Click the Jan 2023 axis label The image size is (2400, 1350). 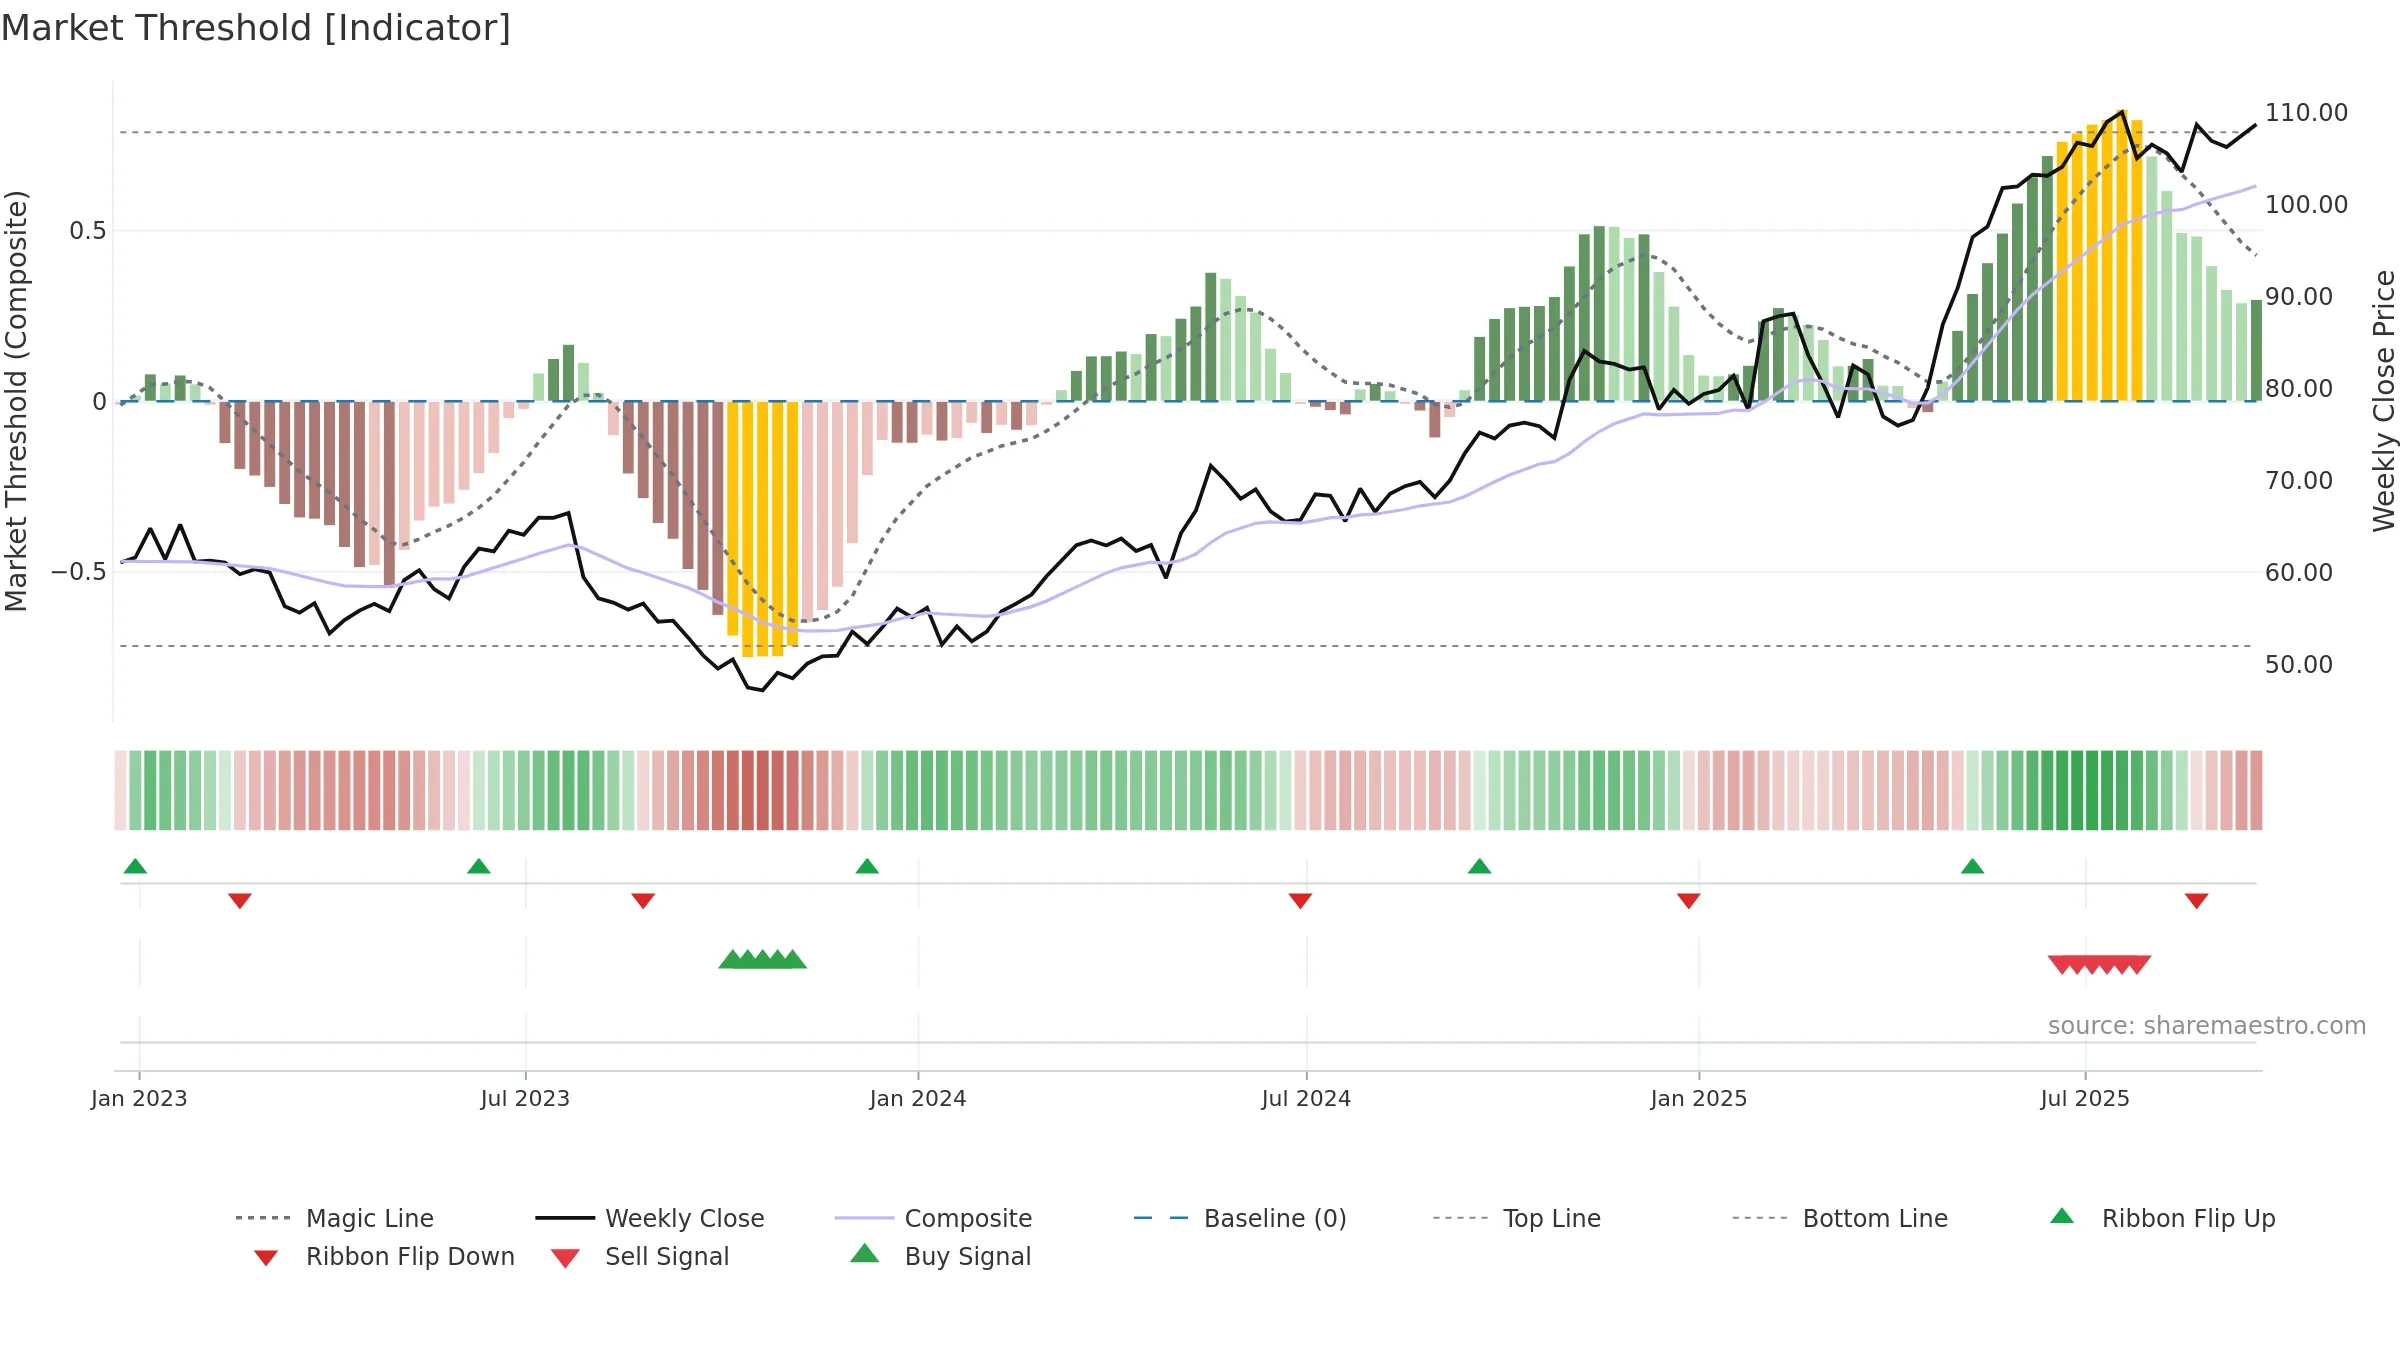[139, 1098]
